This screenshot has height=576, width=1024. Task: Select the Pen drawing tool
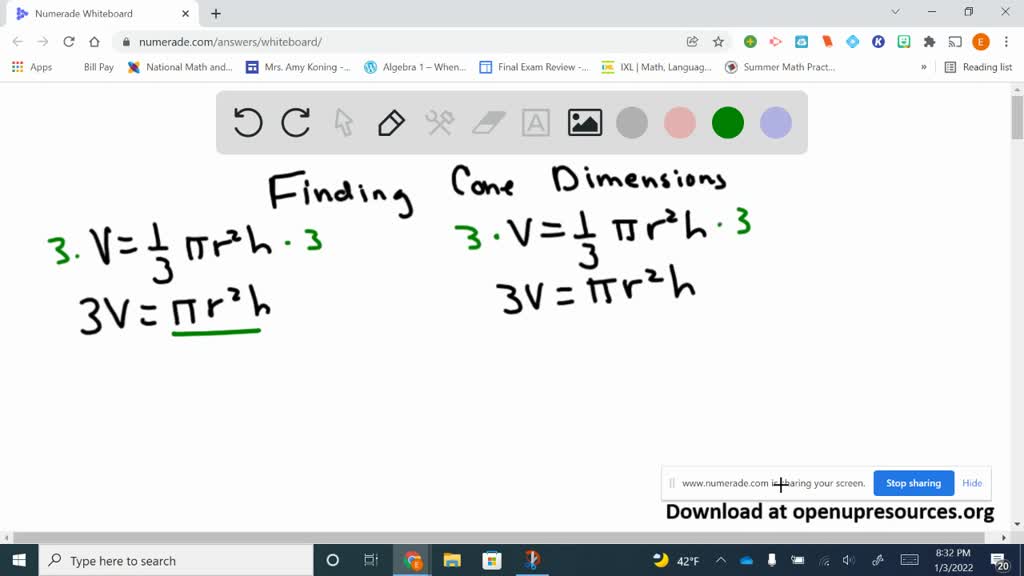pyautogui.click(x=390, y=122)
